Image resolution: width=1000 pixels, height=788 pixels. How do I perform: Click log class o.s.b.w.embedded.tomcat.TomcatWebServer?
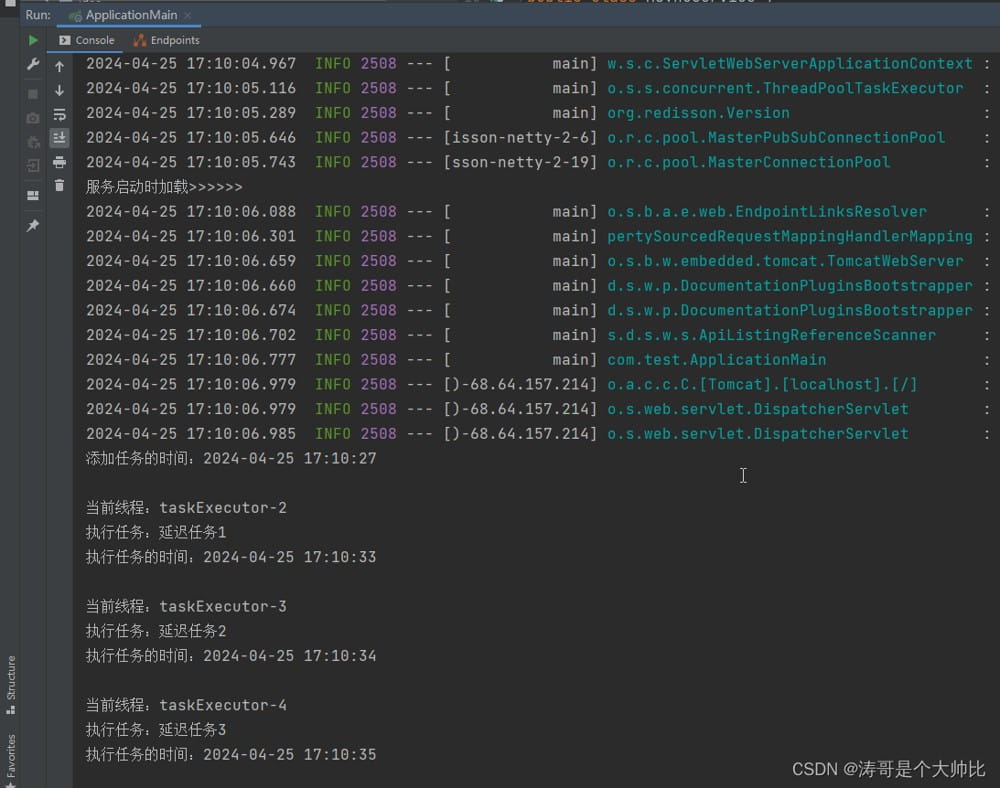click(785, 261)
